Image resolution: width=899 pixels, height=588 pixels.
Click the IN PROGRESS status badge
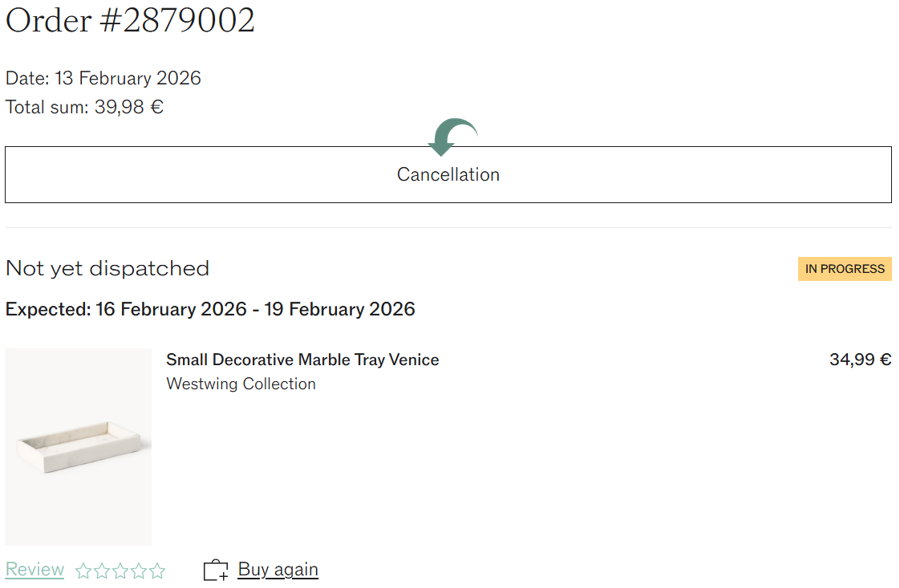pyautogui.click(x=845, y=269)
